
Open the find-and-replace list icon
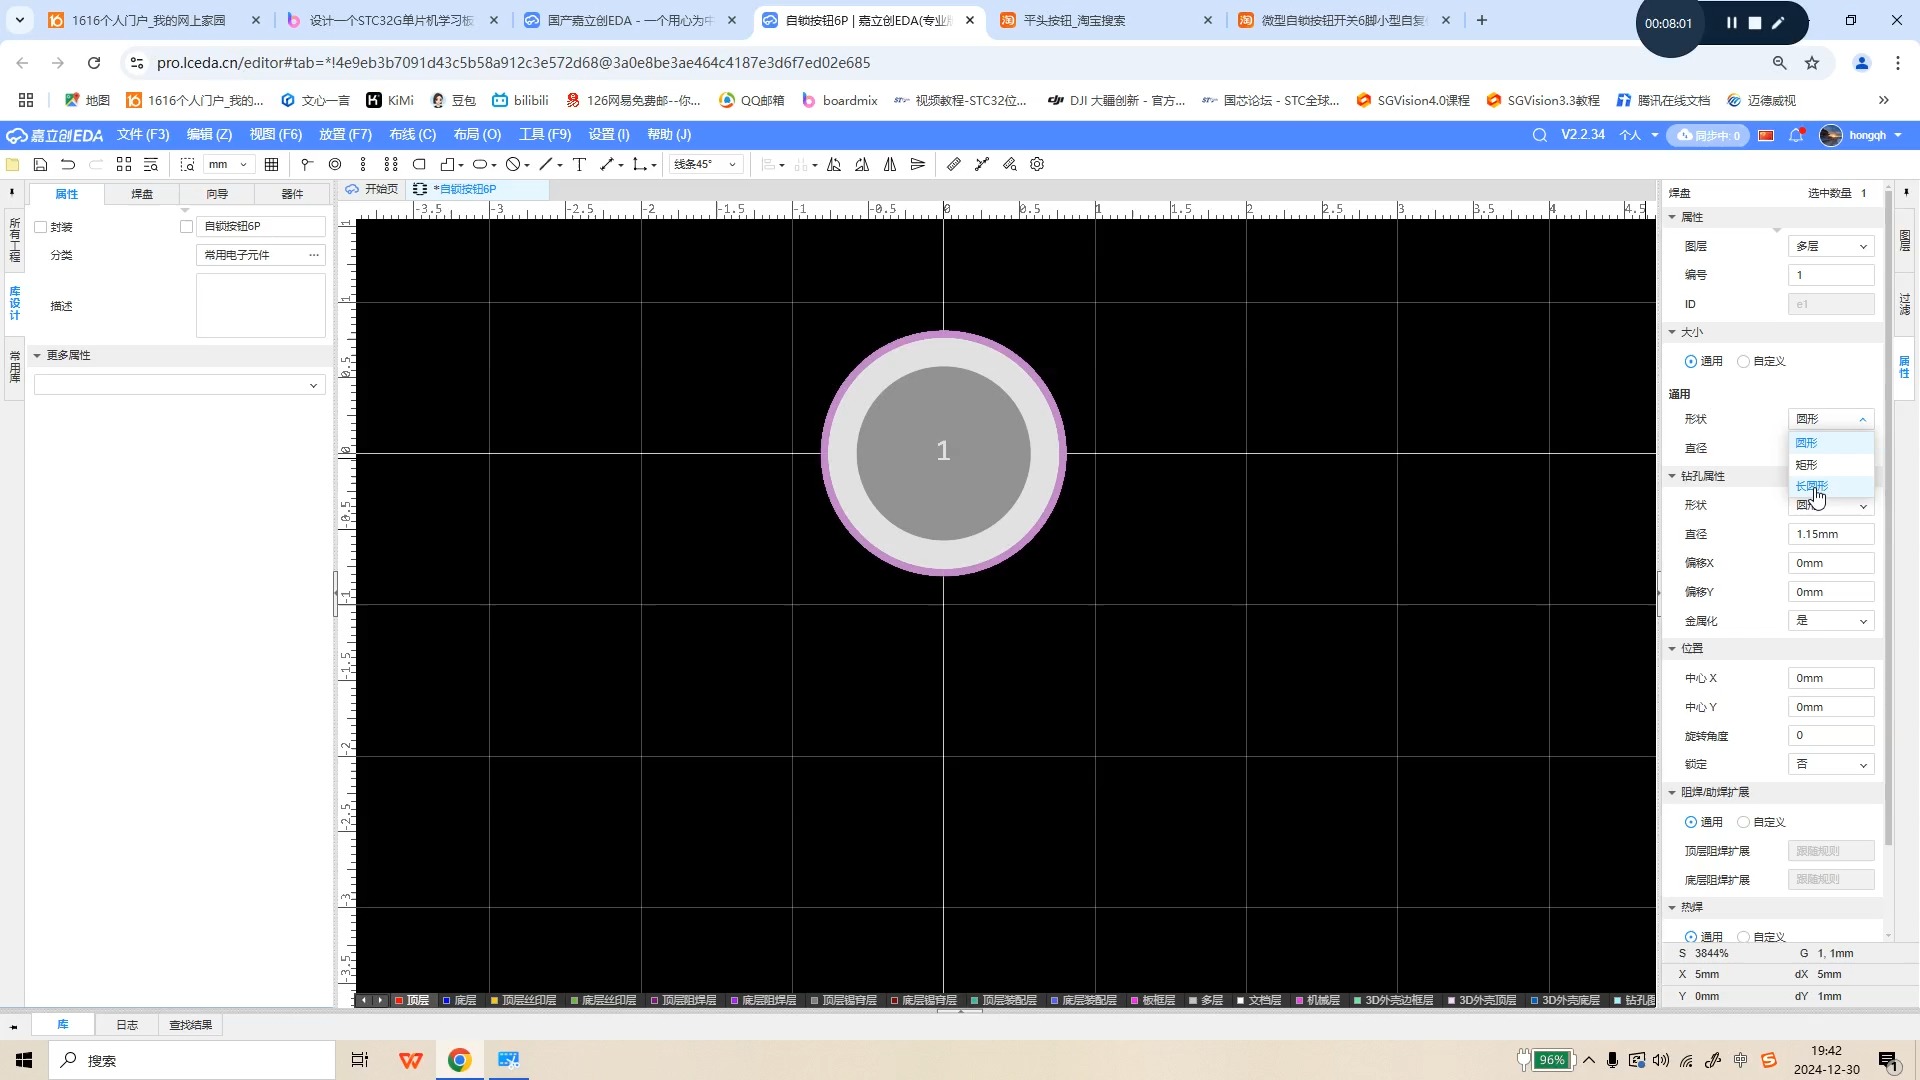click(x=151, y=164)
